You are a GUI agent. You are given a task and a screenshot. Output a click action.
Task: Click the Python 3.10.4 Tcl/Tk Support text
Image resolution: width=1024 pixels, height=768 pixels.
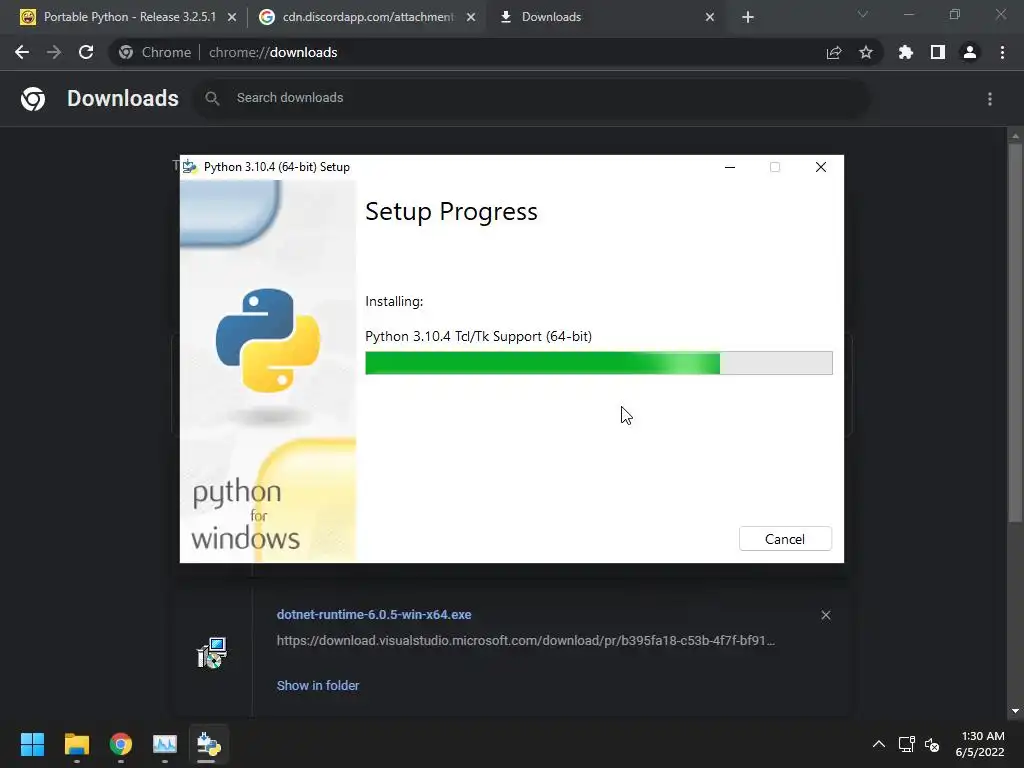click(479, 336)
